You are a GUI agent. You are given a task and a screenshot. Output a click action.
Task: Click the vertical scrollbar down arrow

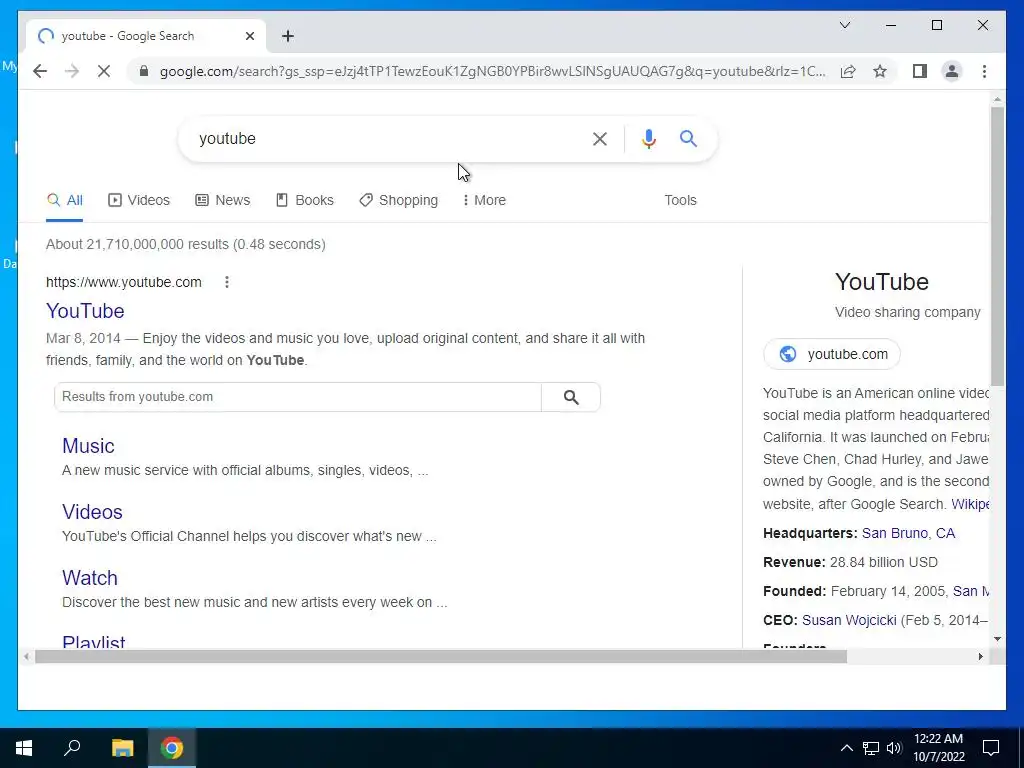coord(997,639)
